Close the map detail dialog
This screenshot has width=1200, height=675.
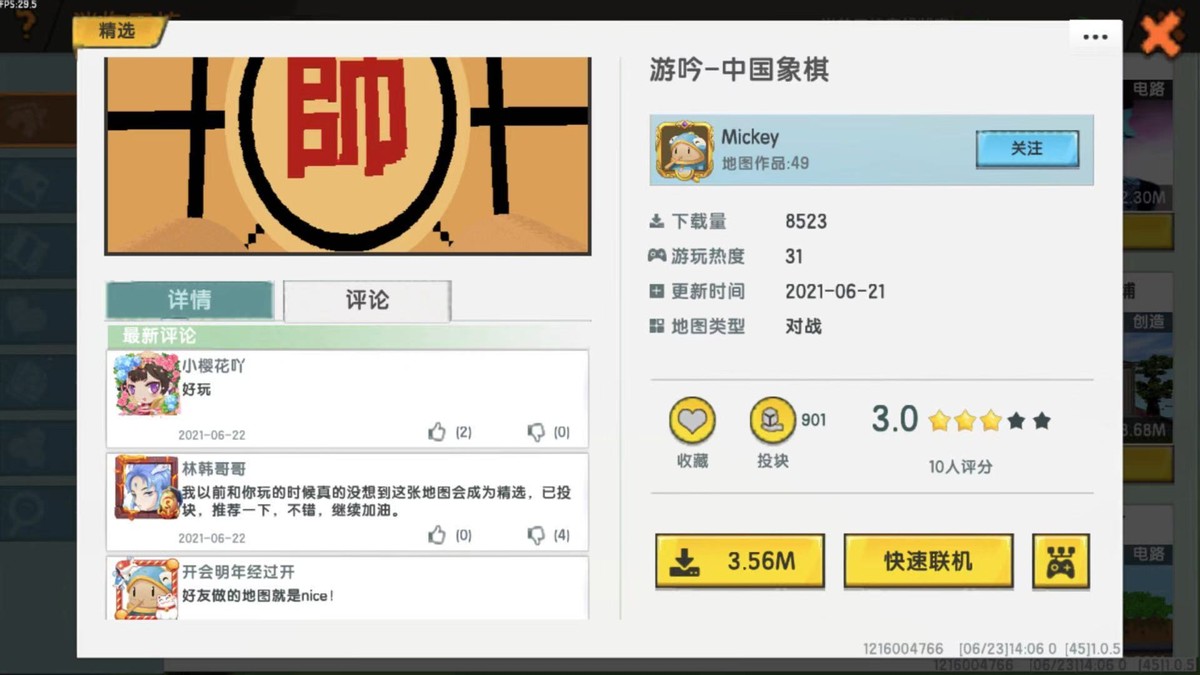(1160, 36)
